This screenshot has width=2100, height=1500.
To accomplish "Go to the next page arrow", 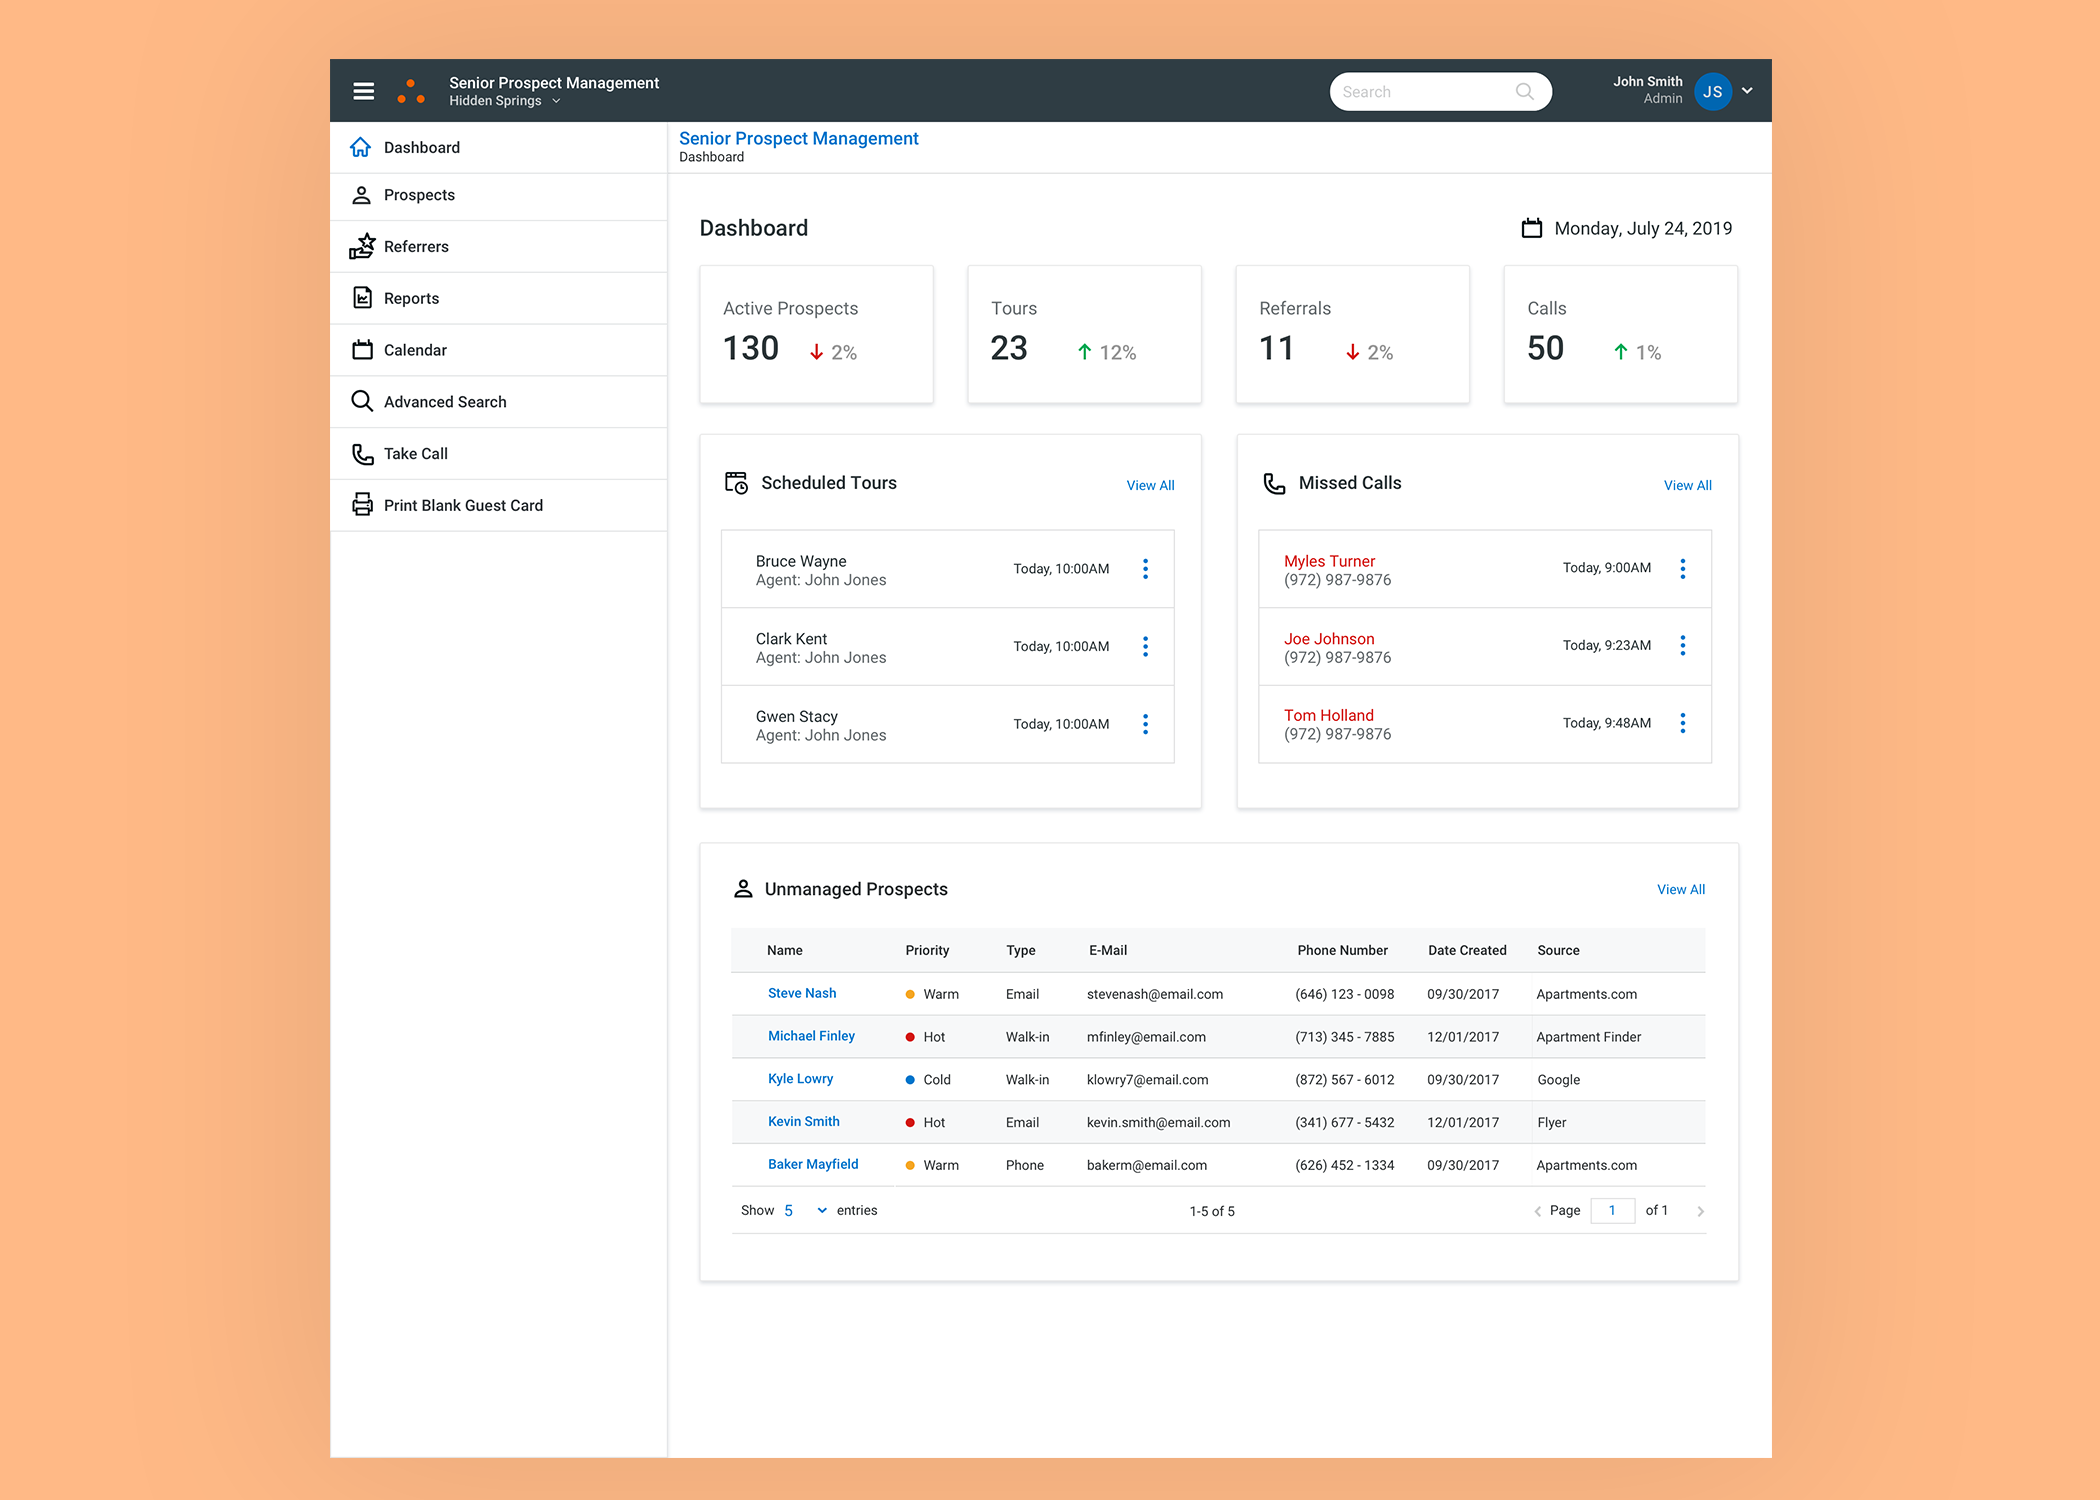I will coord(1700,1211).
